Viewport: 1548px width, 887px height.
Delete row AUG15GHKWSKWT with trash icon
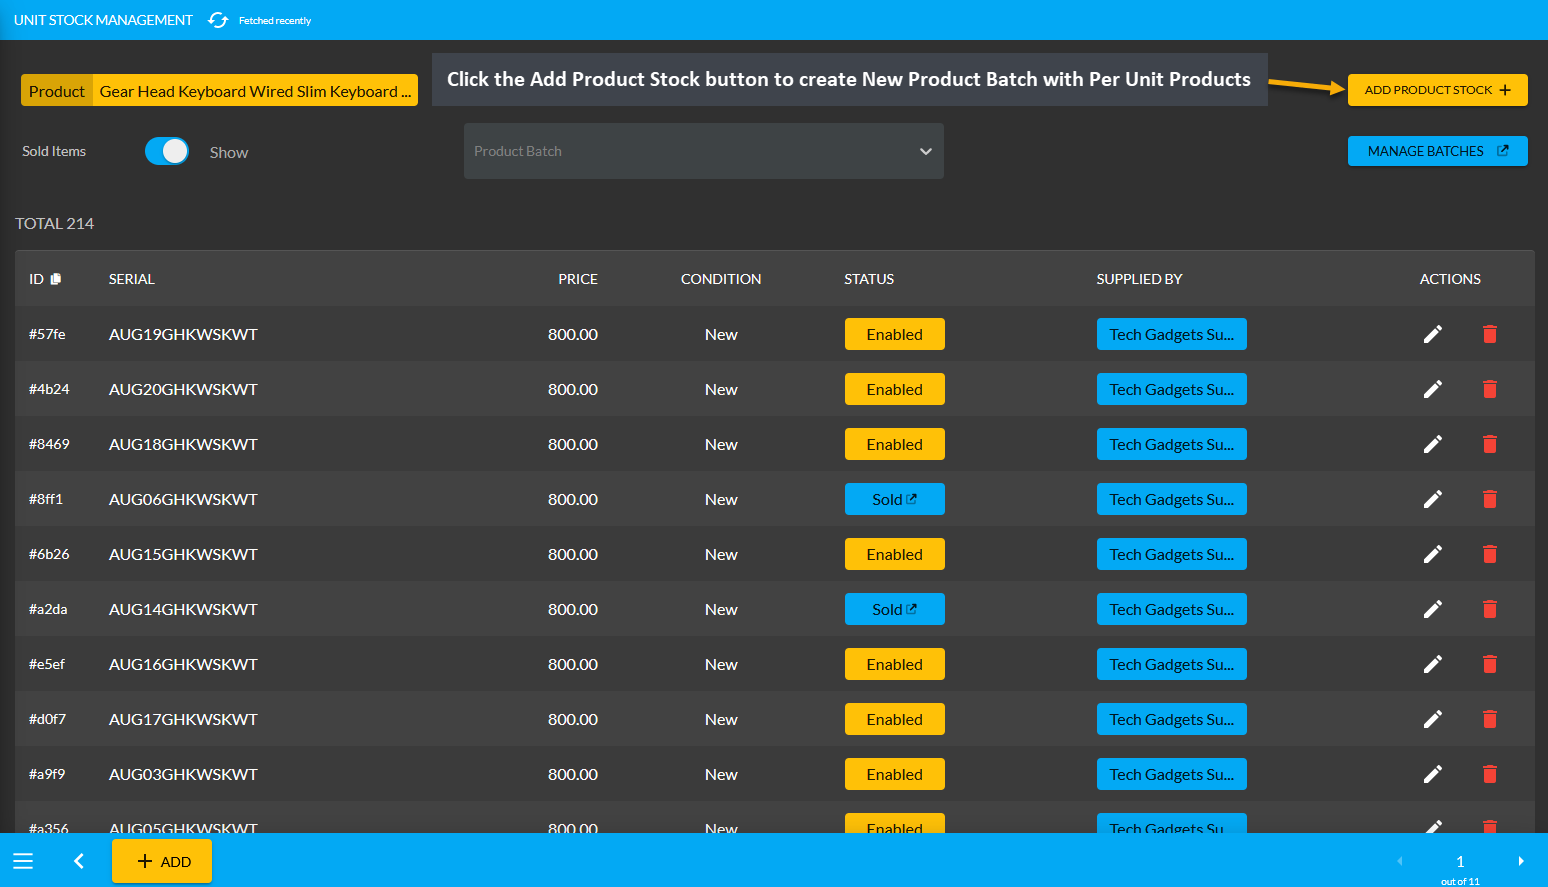[1490, 554]
